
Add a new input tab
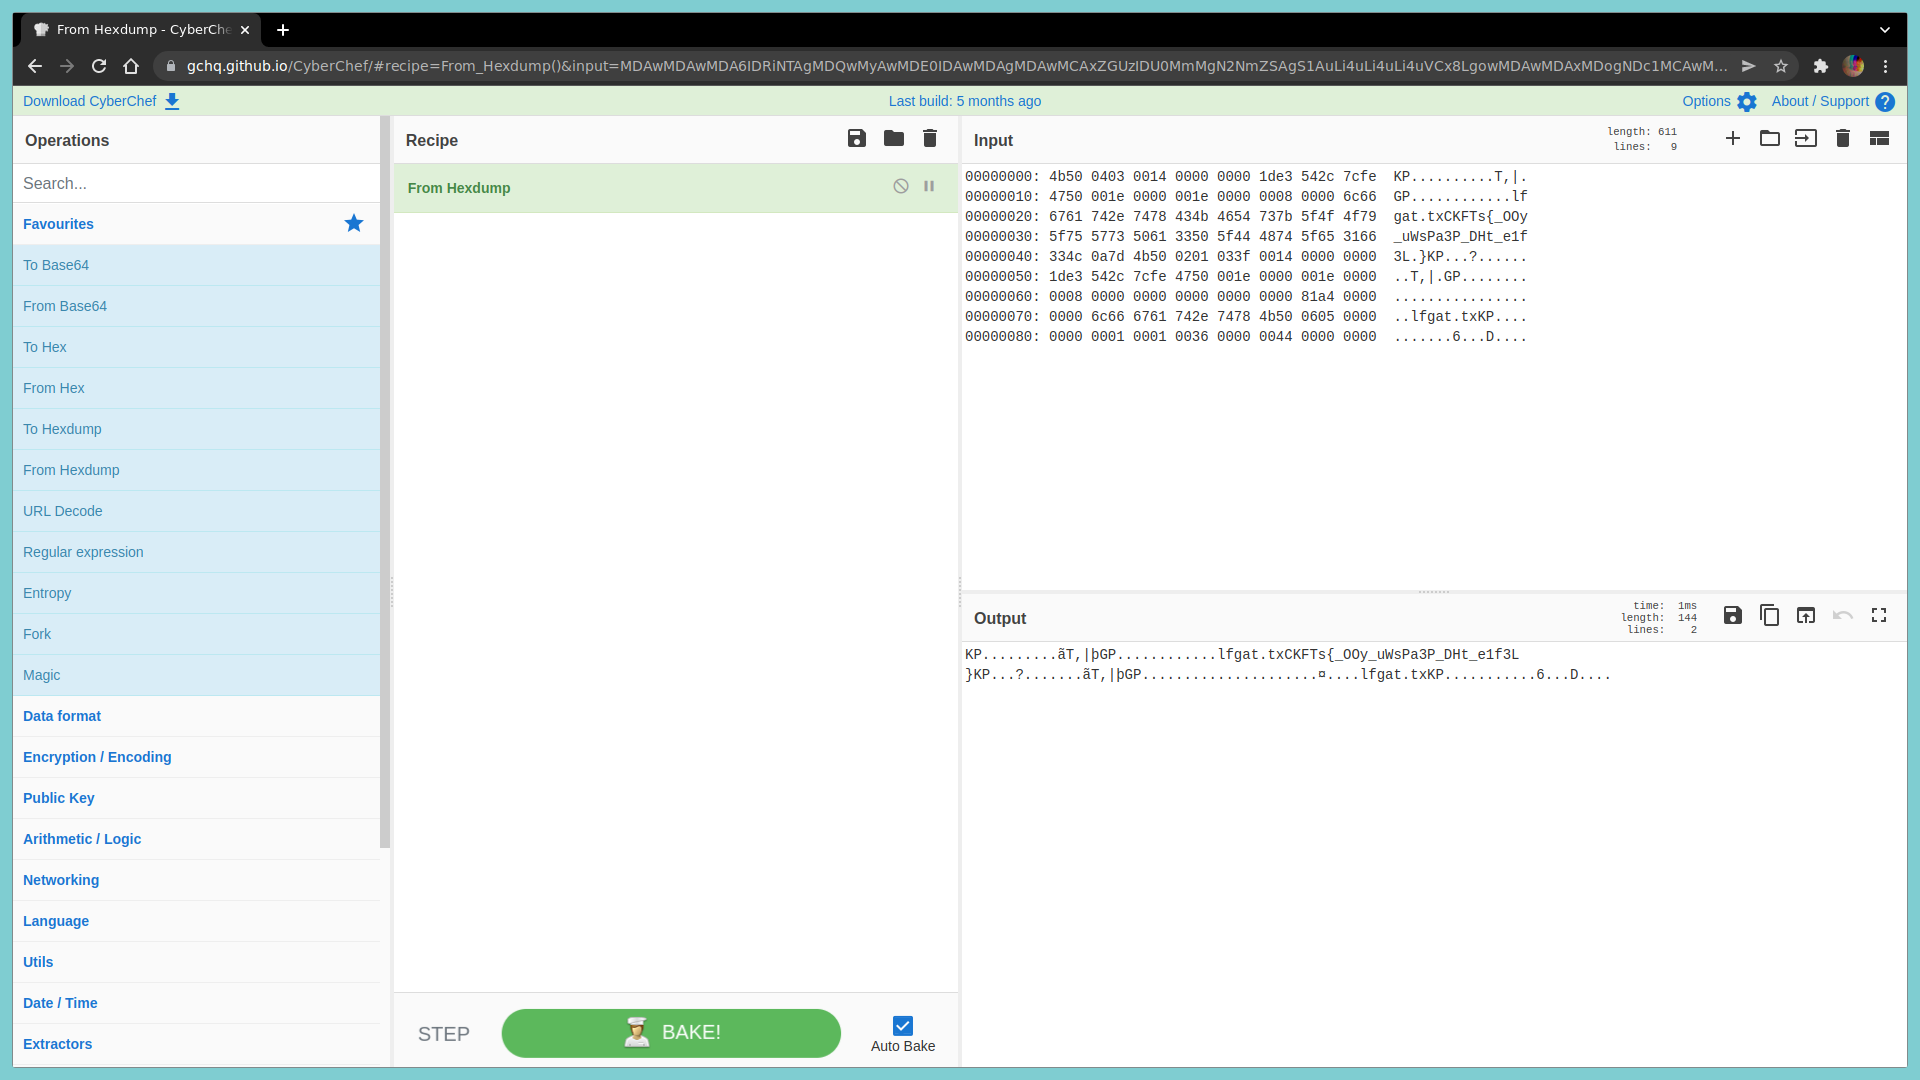(1733, 139)
